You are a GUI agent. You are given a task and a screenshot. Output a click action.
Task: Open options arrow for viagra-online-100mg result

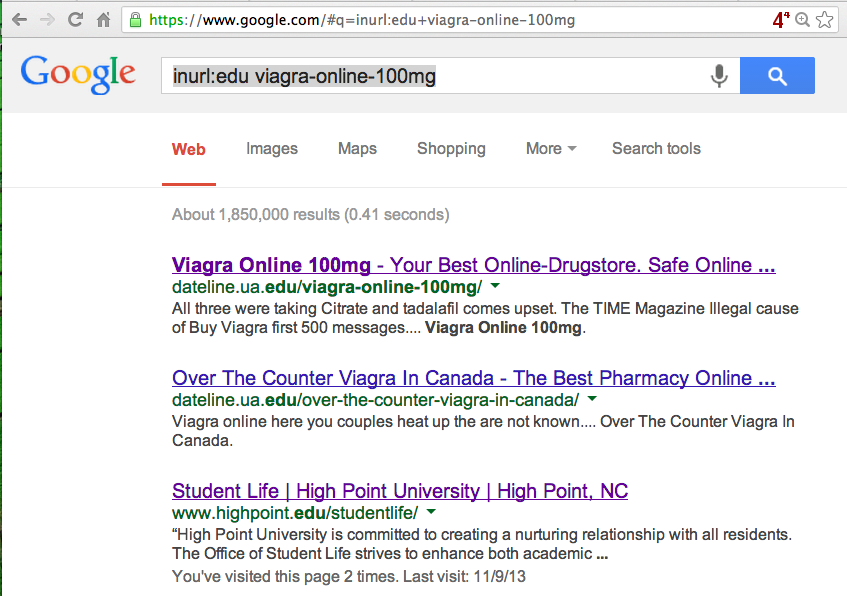493,286
